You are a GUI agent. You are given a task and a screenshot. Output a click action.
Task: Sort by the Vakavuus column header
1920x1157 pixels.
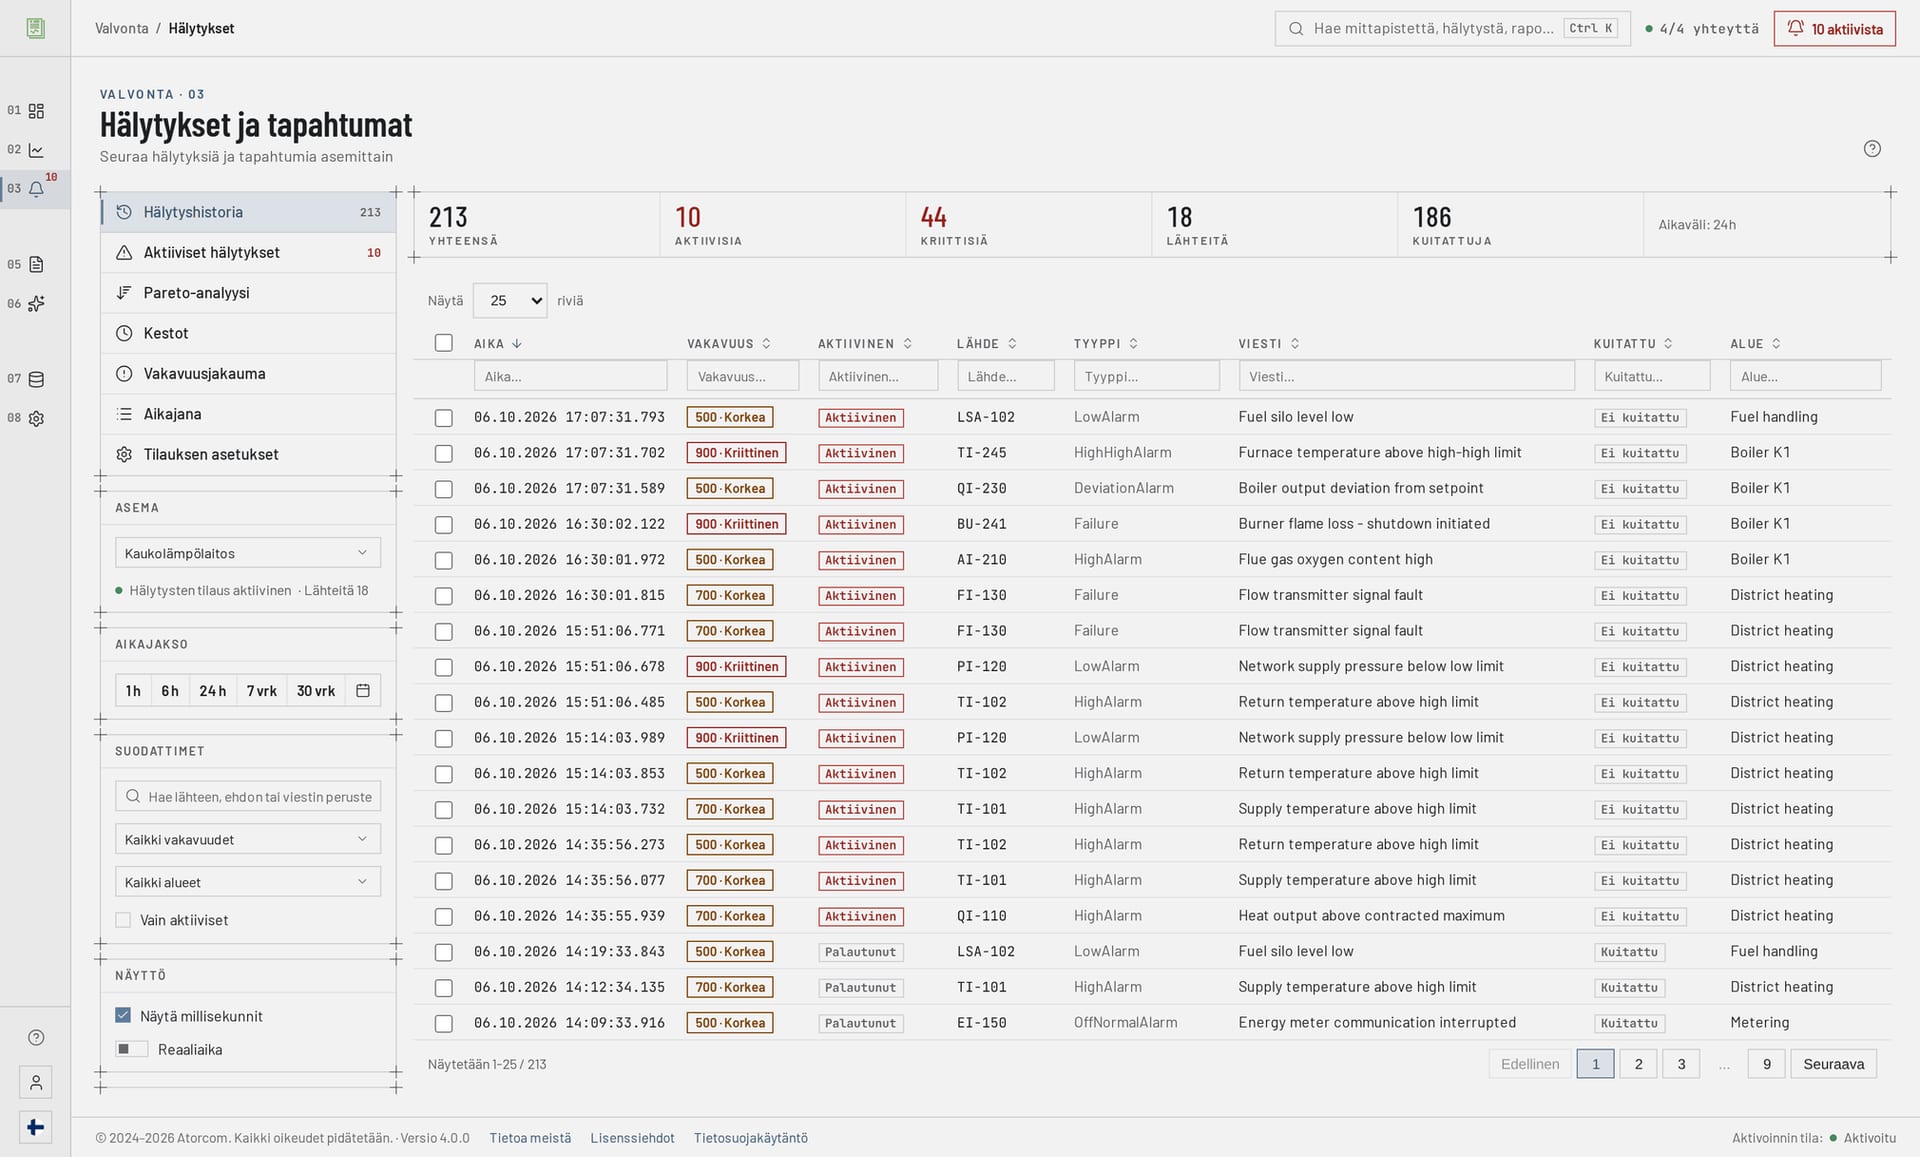[729, 344]
